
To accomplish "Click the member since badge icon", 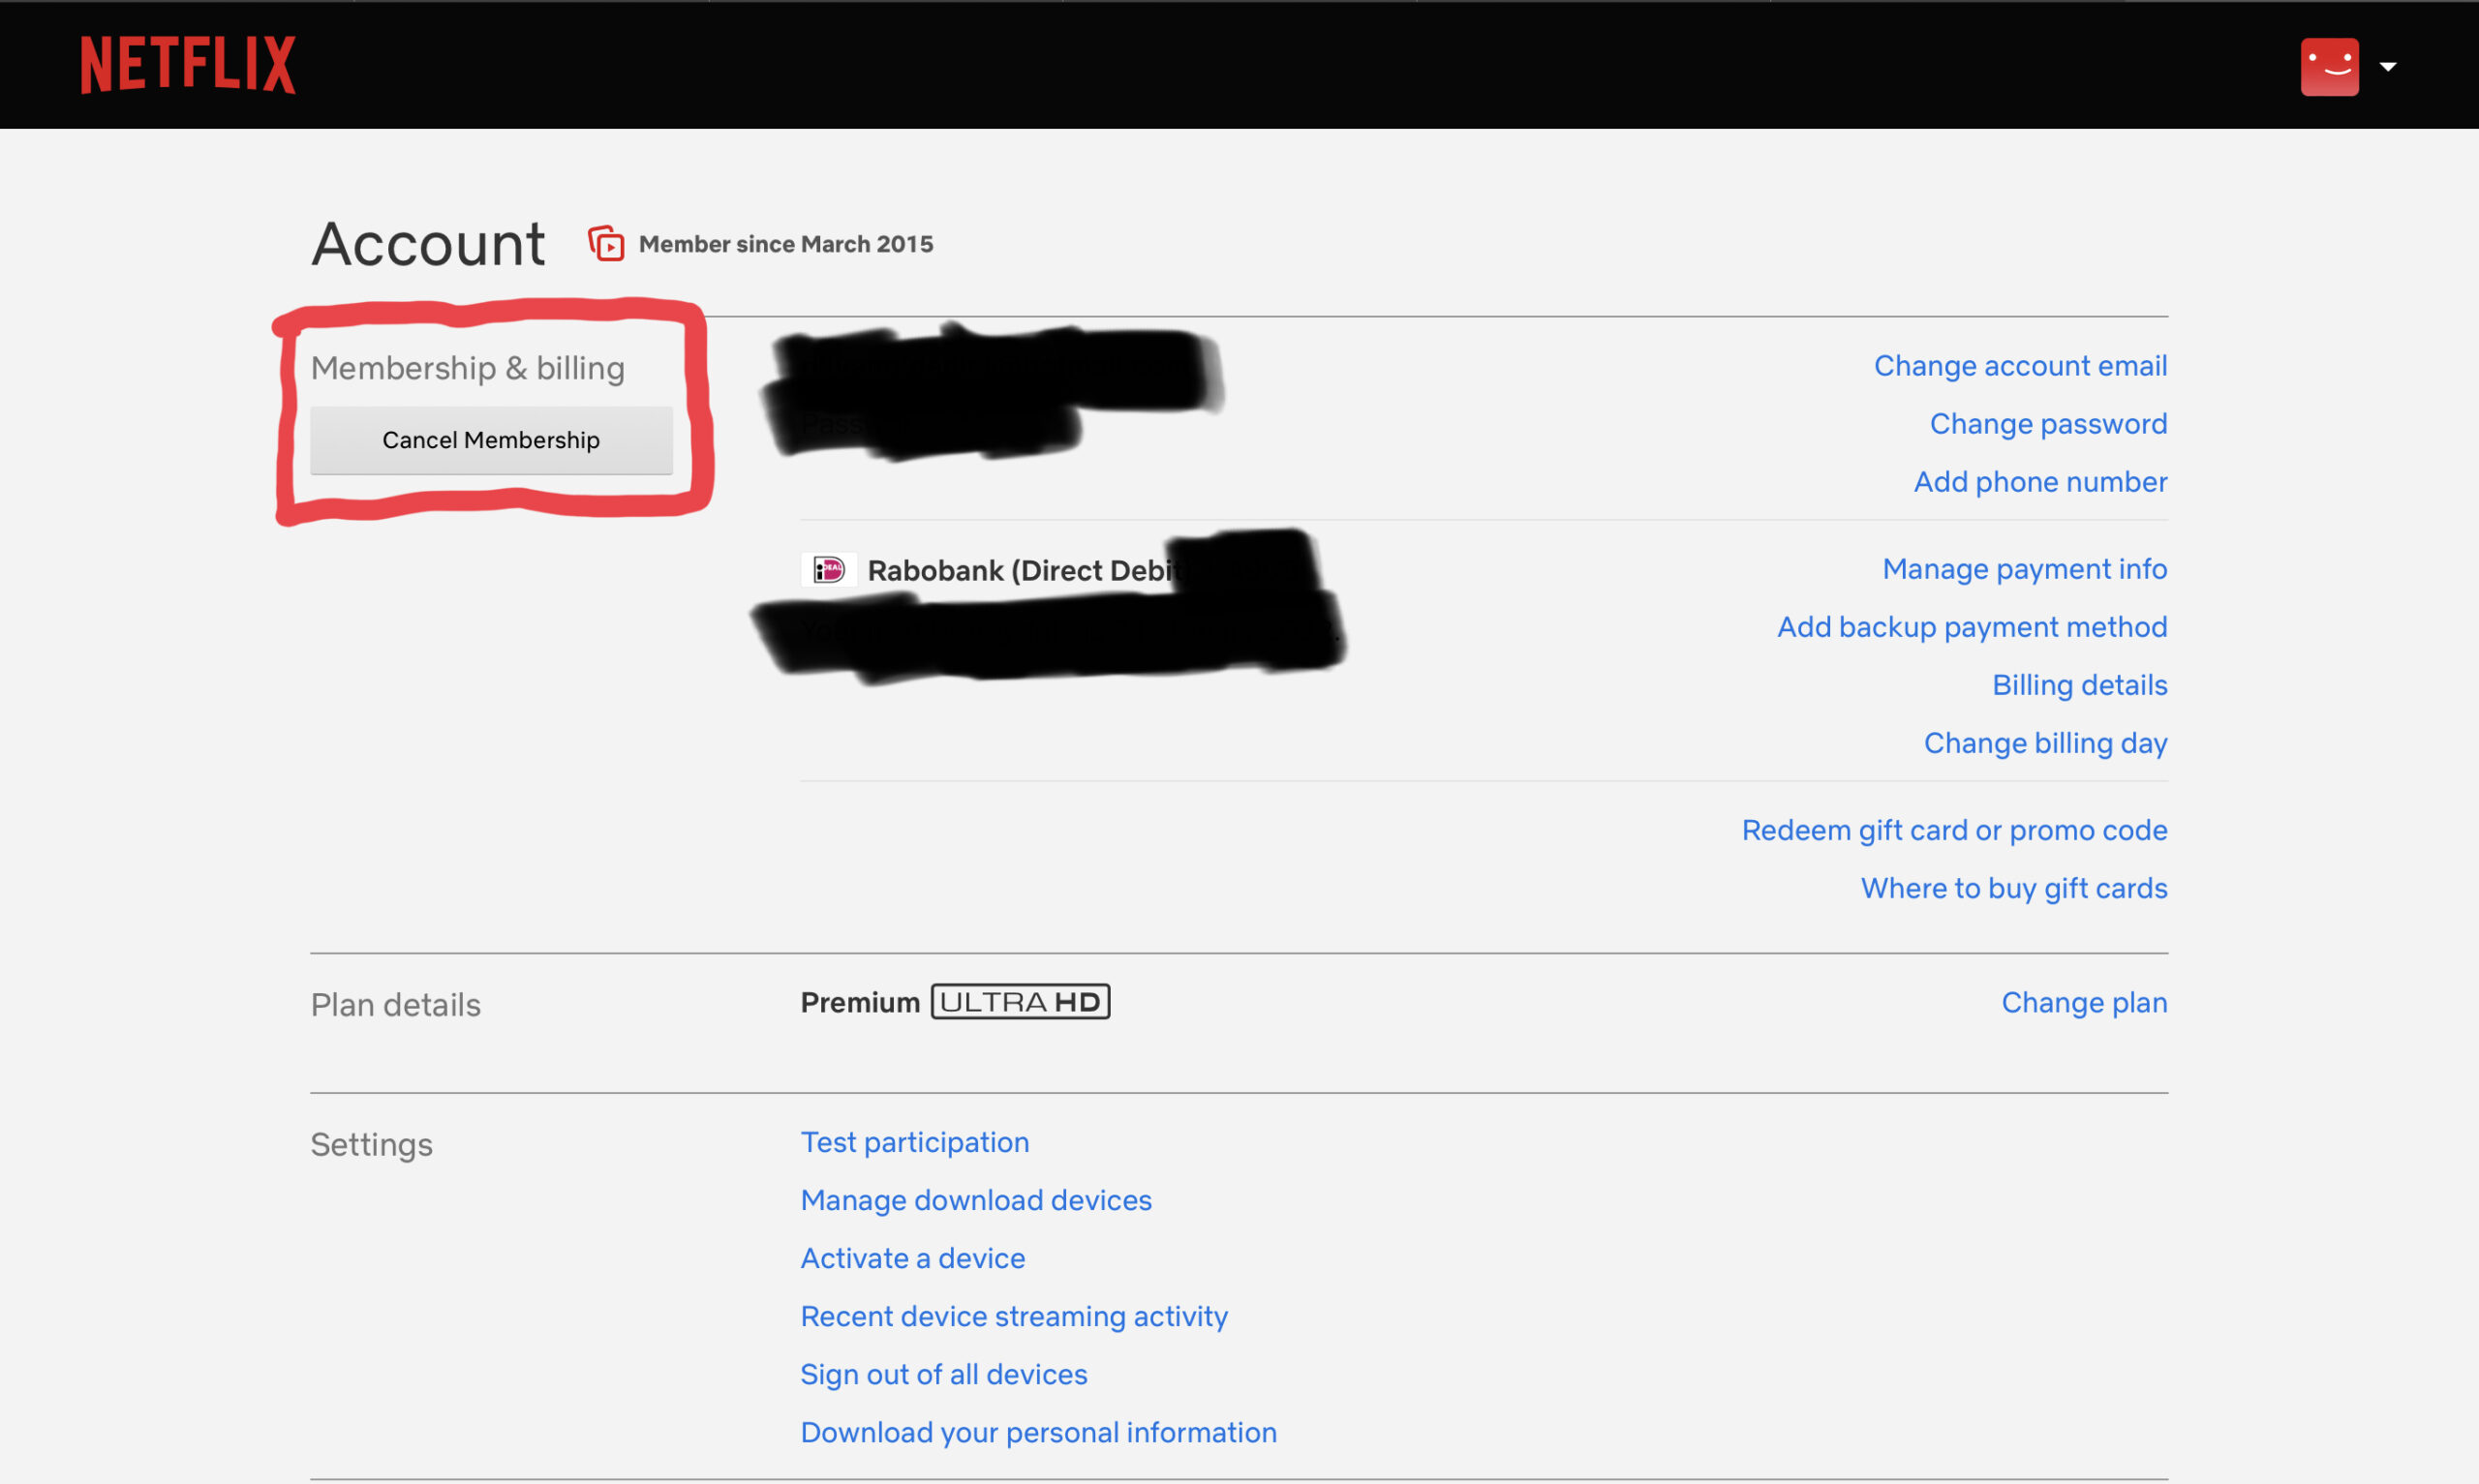I will coord(606,244).
